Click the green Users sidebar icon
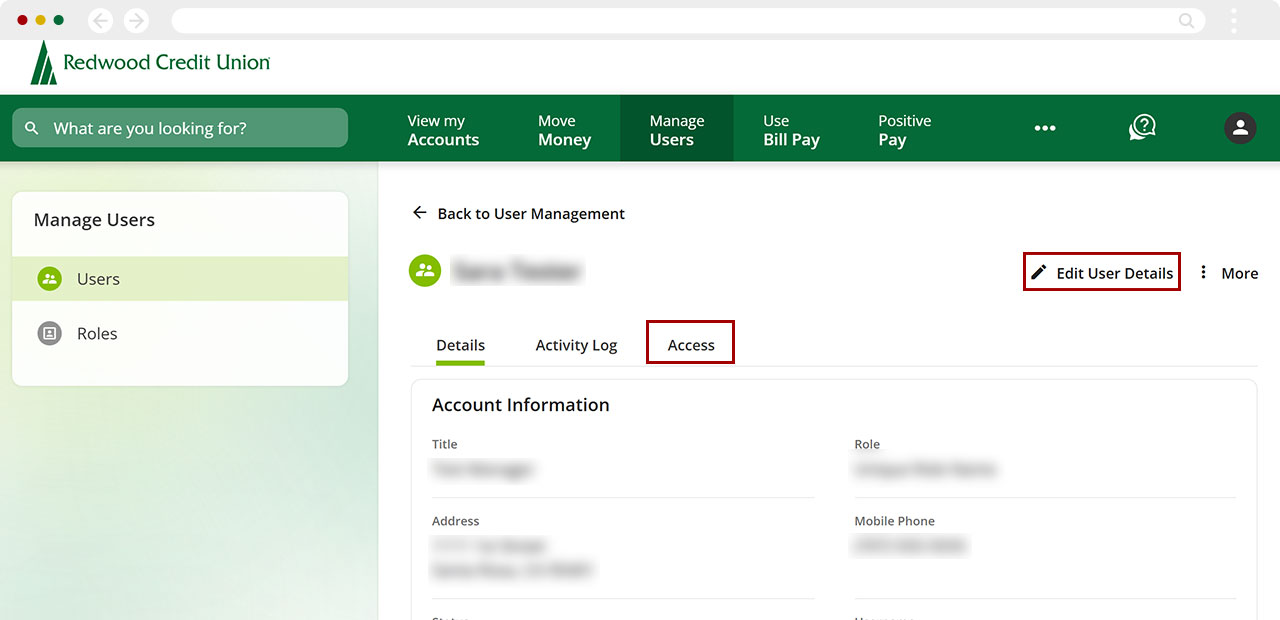 coord(50,279)
